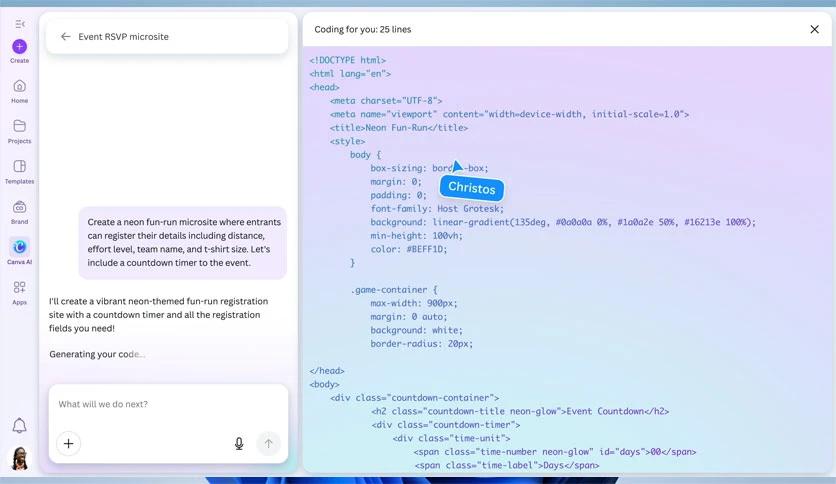Click the purple Create plus button

tap(20, 46)
